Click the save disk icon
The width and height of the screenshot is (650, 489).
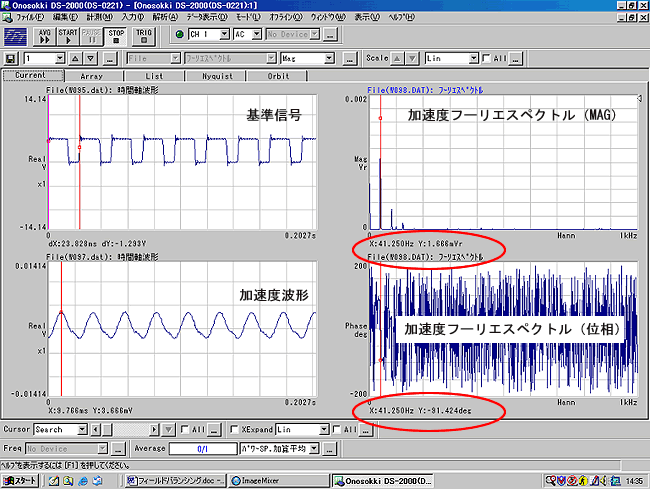pos(11,58)
